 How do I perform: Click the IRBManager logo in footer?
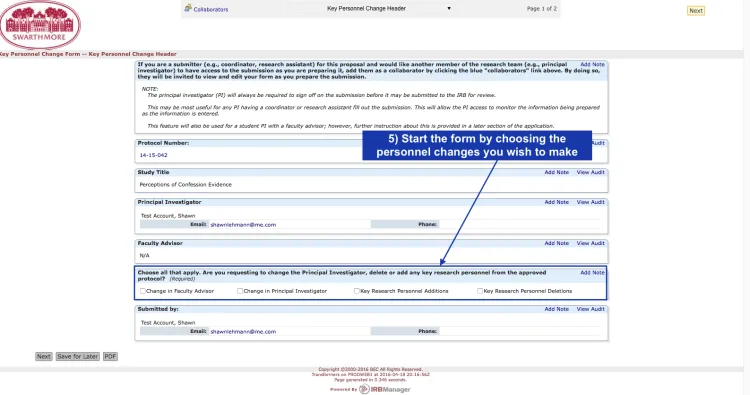[x=385, y=389]
